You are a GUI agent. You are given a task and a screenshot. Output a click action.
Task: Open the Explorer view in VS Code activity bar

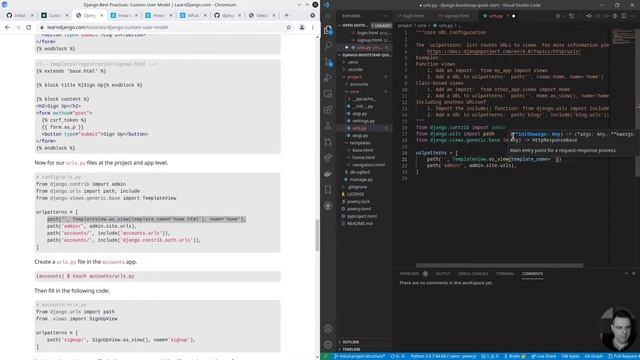pyautogui.click(x=328, y=29)
